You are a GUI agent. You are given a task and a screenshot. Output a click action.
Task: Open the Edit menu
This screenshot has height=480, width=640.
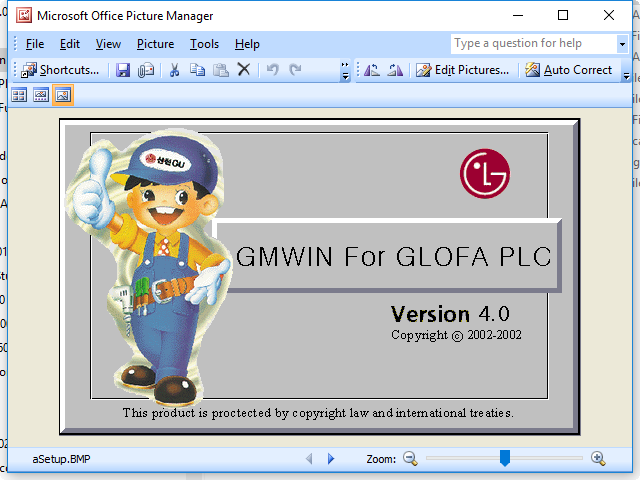[70, 44]
